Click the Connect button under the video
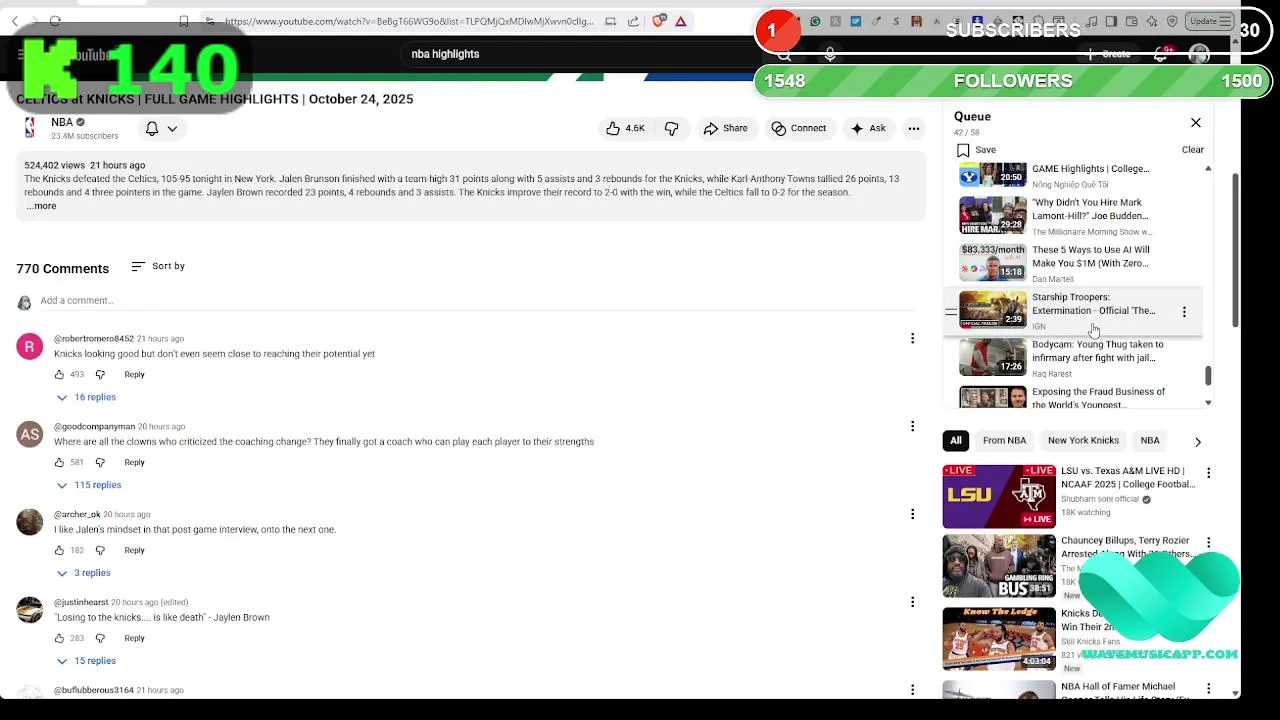Image resolution: width=1280 pixels, height=720 pixels. click(x=798, y=128)
